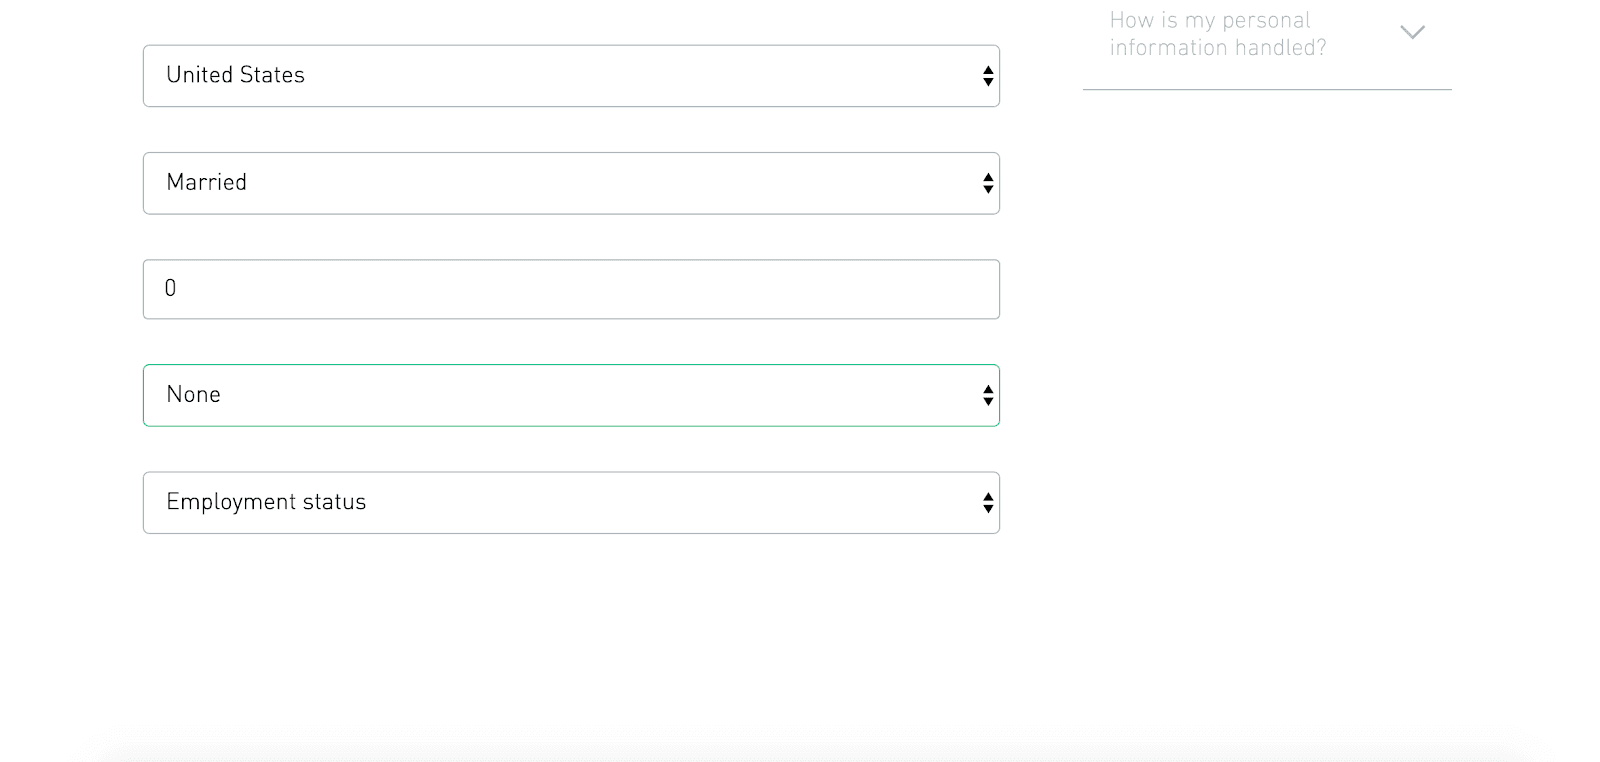Open the United States country dropdown
This screenshot has height=762, width=1600.
pyautogui.click(x=571, y=76)
